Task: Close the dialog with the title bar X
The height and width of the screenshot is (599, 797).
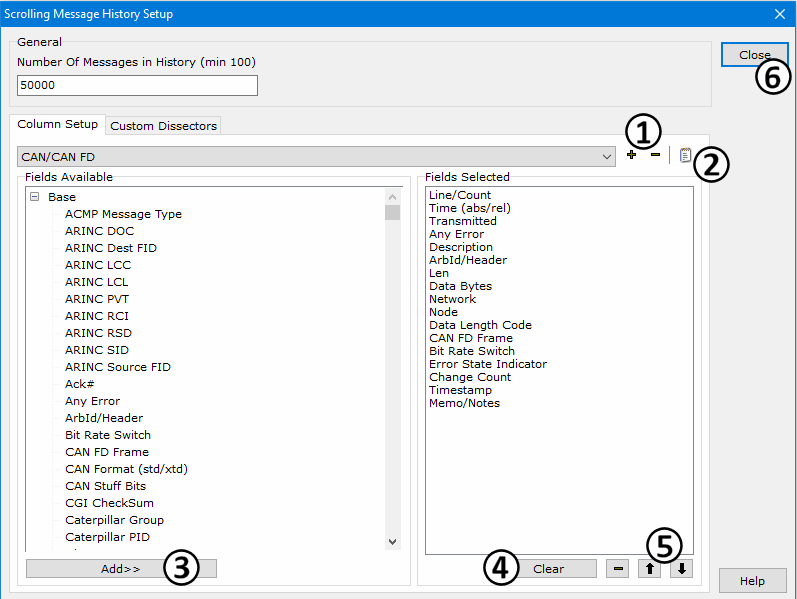Action: [779, 14]
